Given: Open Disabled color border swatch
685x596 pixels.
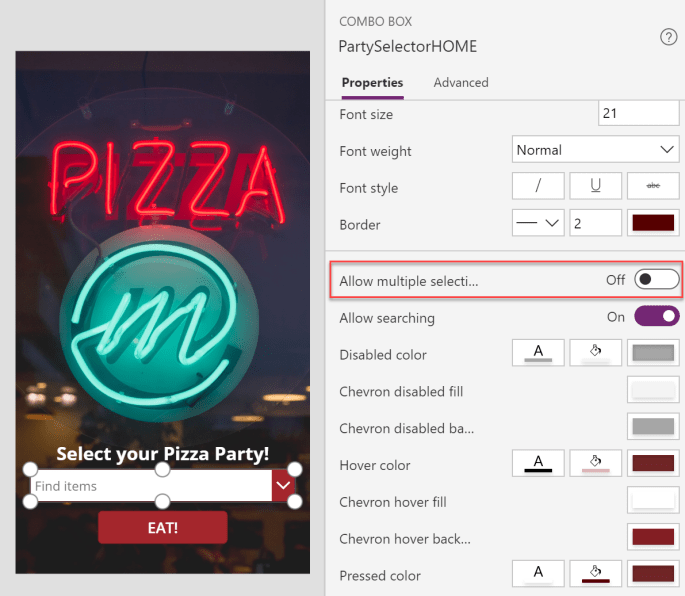Looking at the screenshot, I should click(653, 353).
